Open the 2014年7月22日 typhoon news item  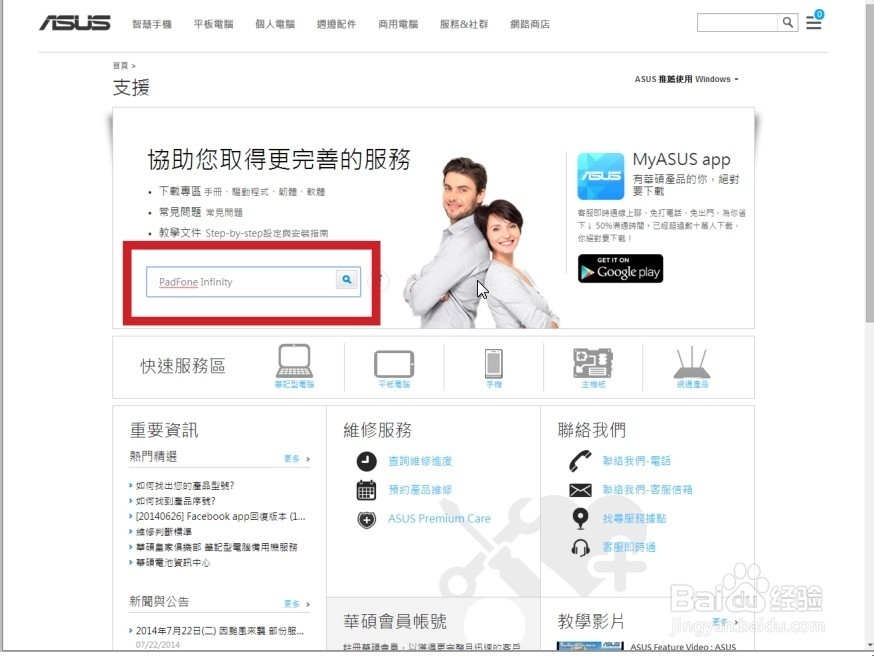click(x=220, y=631)
